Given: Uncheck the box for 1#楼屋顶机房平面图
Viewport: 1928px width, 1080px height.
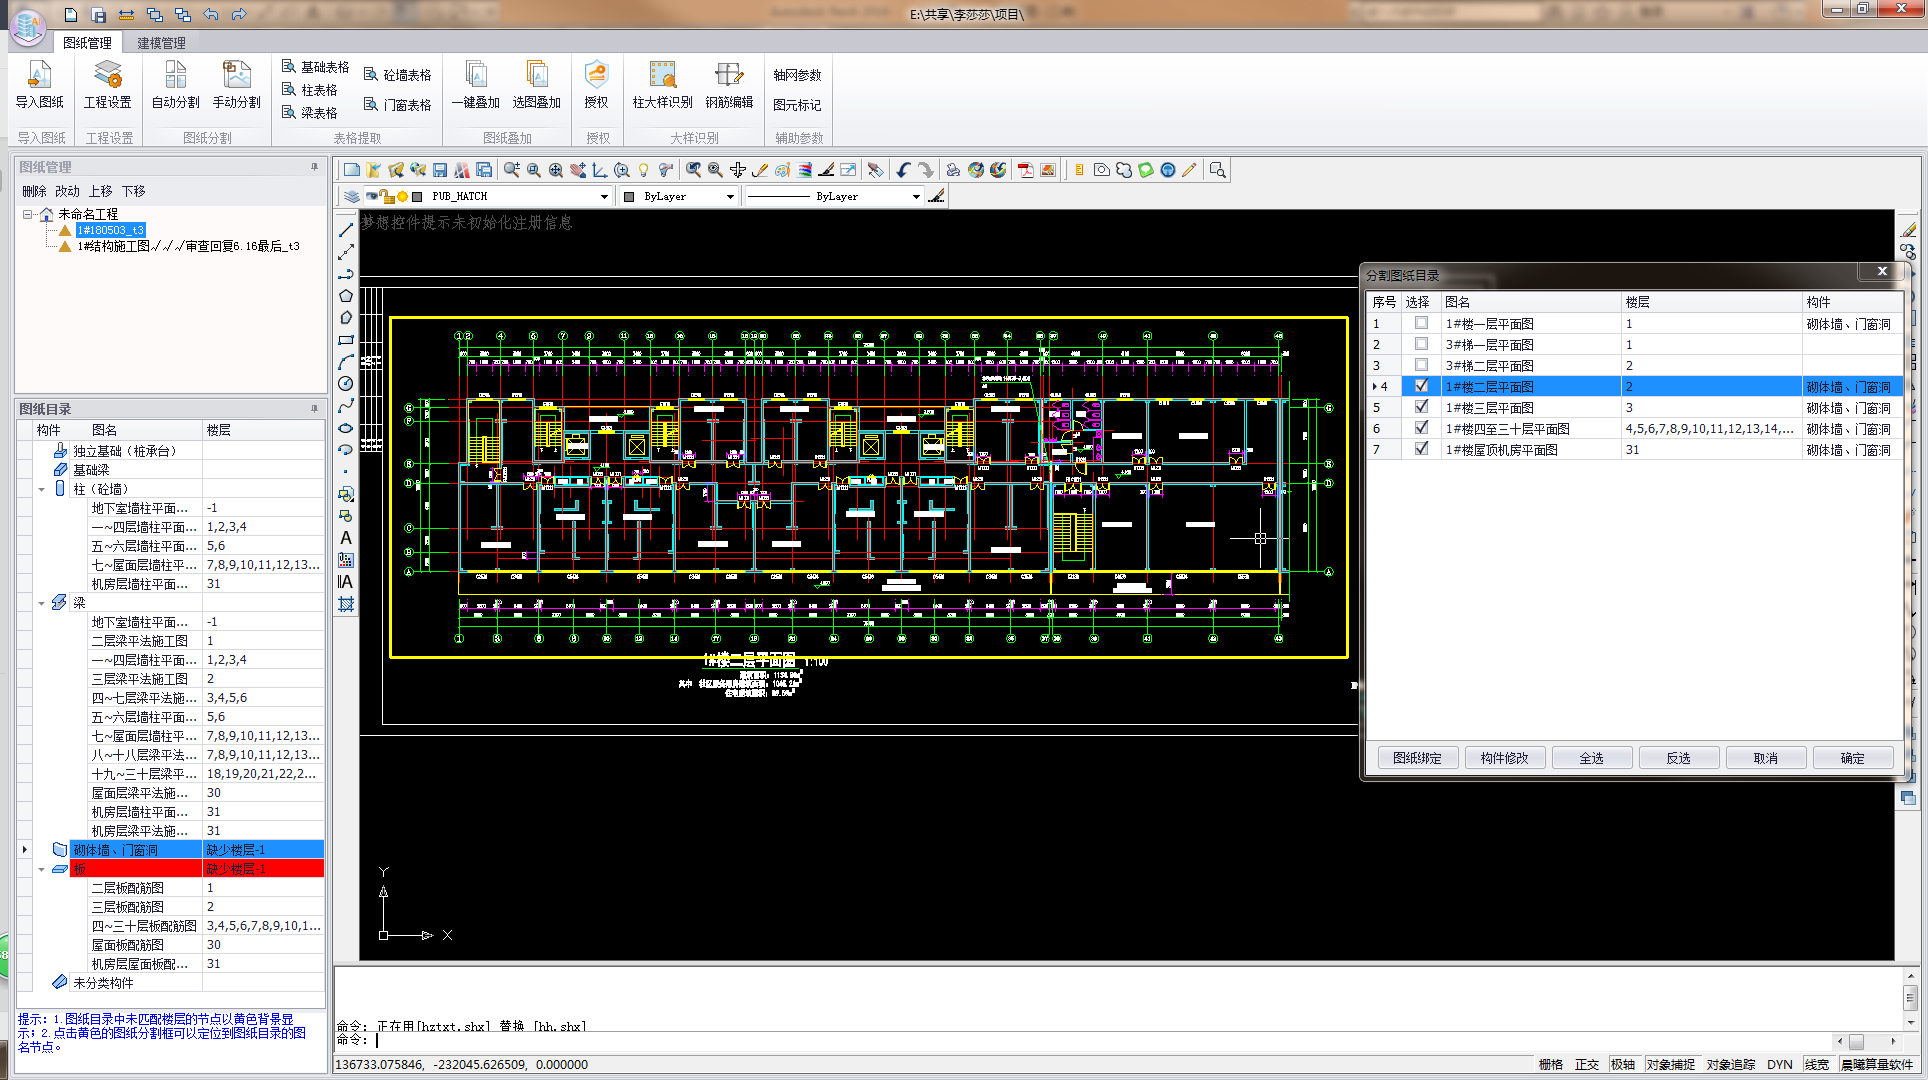Looking at the screenshot, I should pyautogui.click(x=1421, y=449).
